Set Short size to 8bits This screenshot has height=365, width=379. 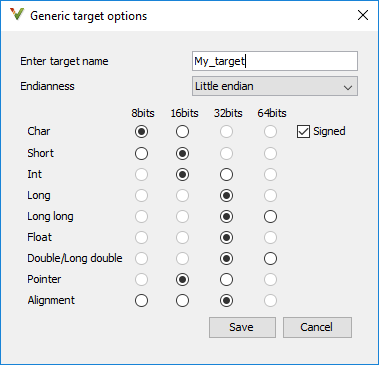(142, 154)
